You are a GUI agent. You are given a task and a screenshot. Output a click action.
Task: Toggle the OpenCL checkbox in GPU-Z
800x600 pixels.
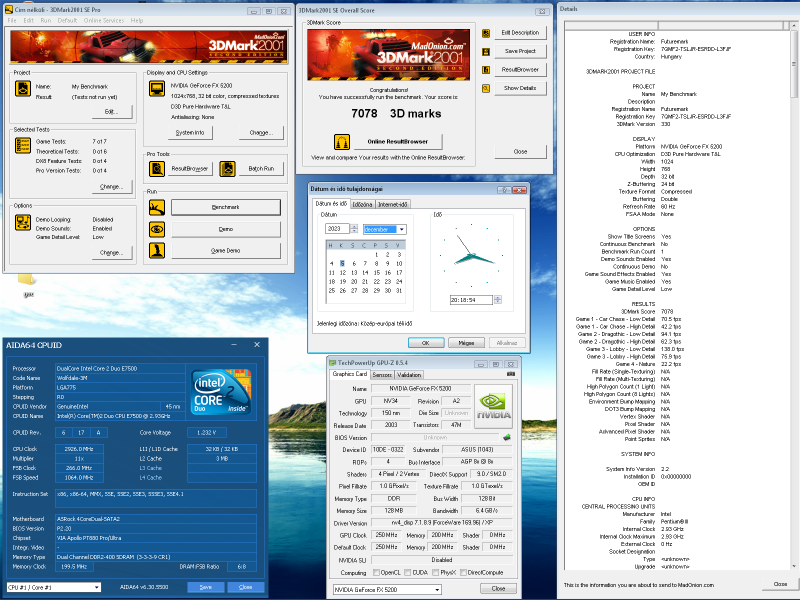pyautogui.click(x=376, y=572)
